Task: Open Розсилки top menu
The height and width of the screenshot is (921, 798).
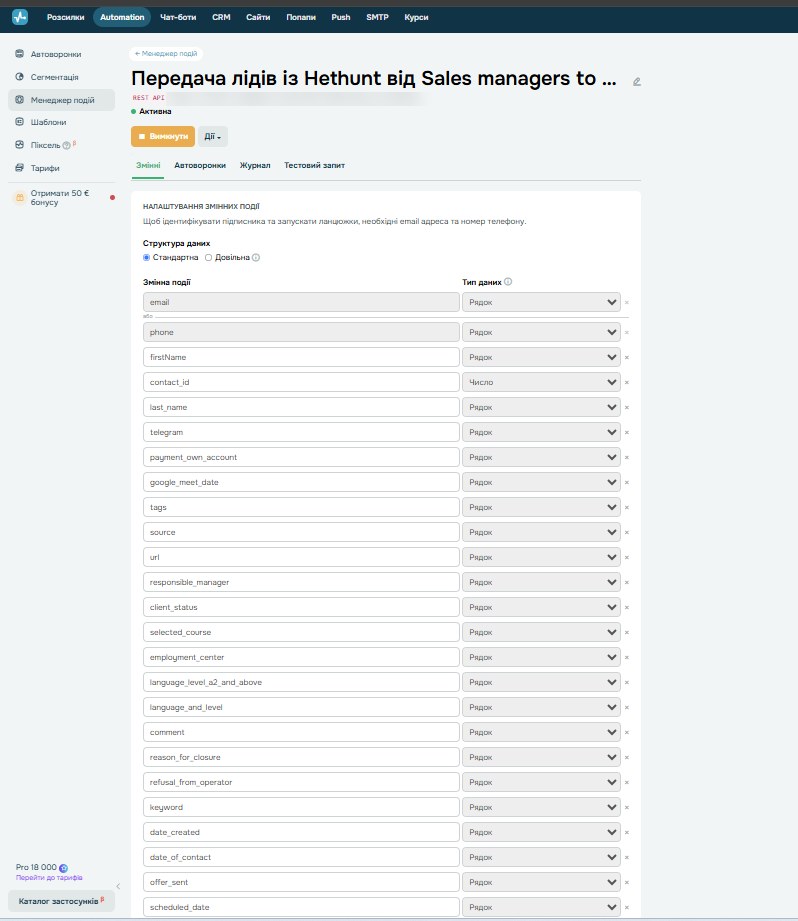Action: coord(66,17)
